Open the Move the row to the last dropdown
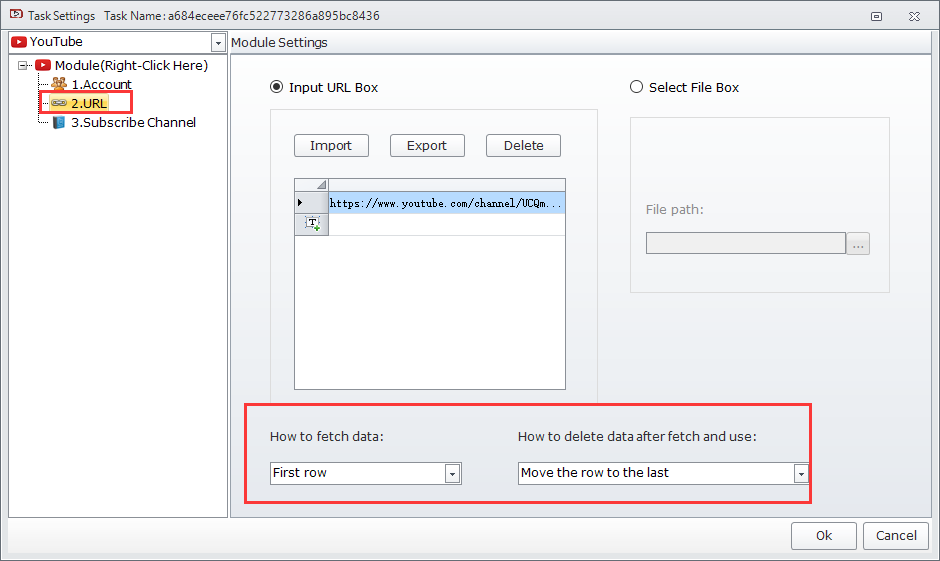The height and width of the screenshot is (561, 940). pyautogui.click(x=800, y=473)
